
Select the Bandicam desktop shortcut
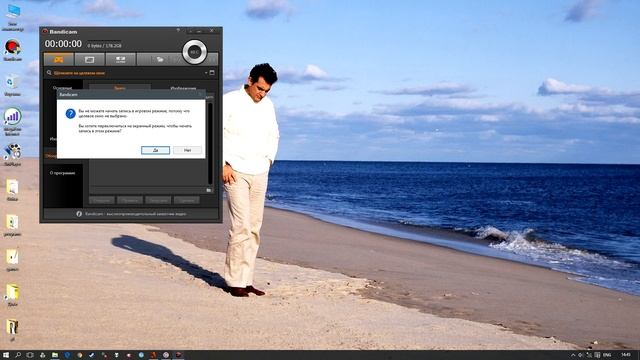pyautogui.click(x=13, y=50)
